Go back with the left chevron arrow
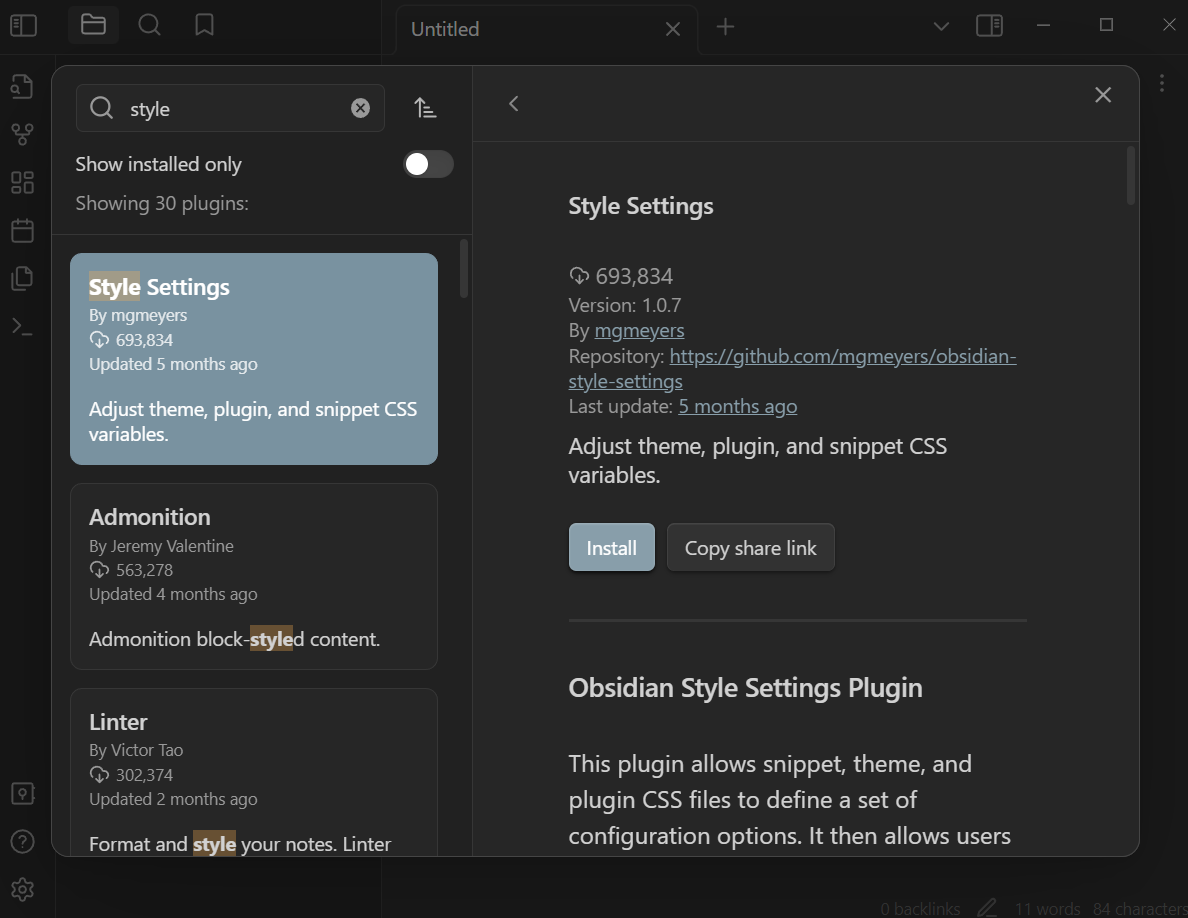The height and width of the screenshot is (918, 1188). (x=514, y=103)
